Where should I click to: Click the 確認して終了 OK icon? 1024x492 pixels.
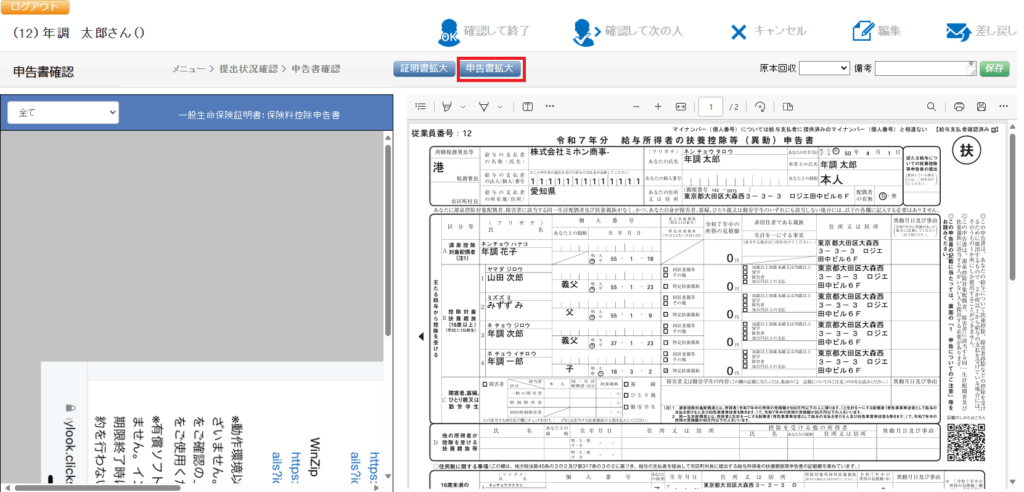(449, 32)
